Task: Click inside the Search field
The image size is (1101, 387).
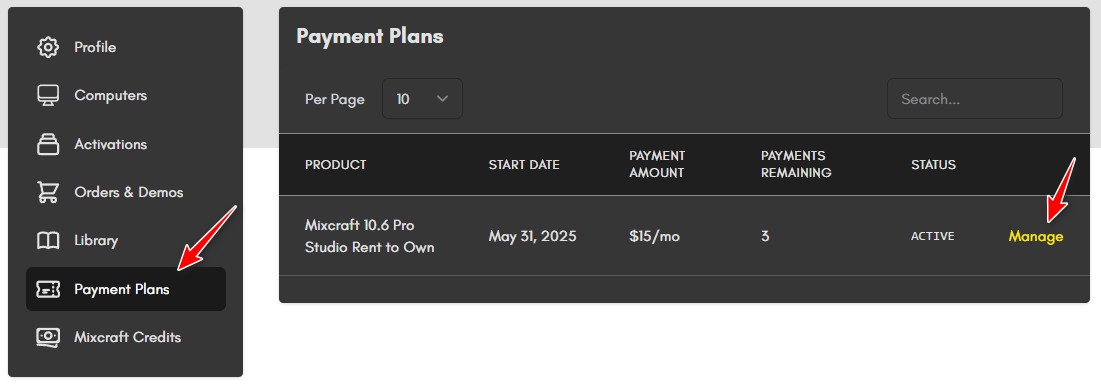Action: 975,99
